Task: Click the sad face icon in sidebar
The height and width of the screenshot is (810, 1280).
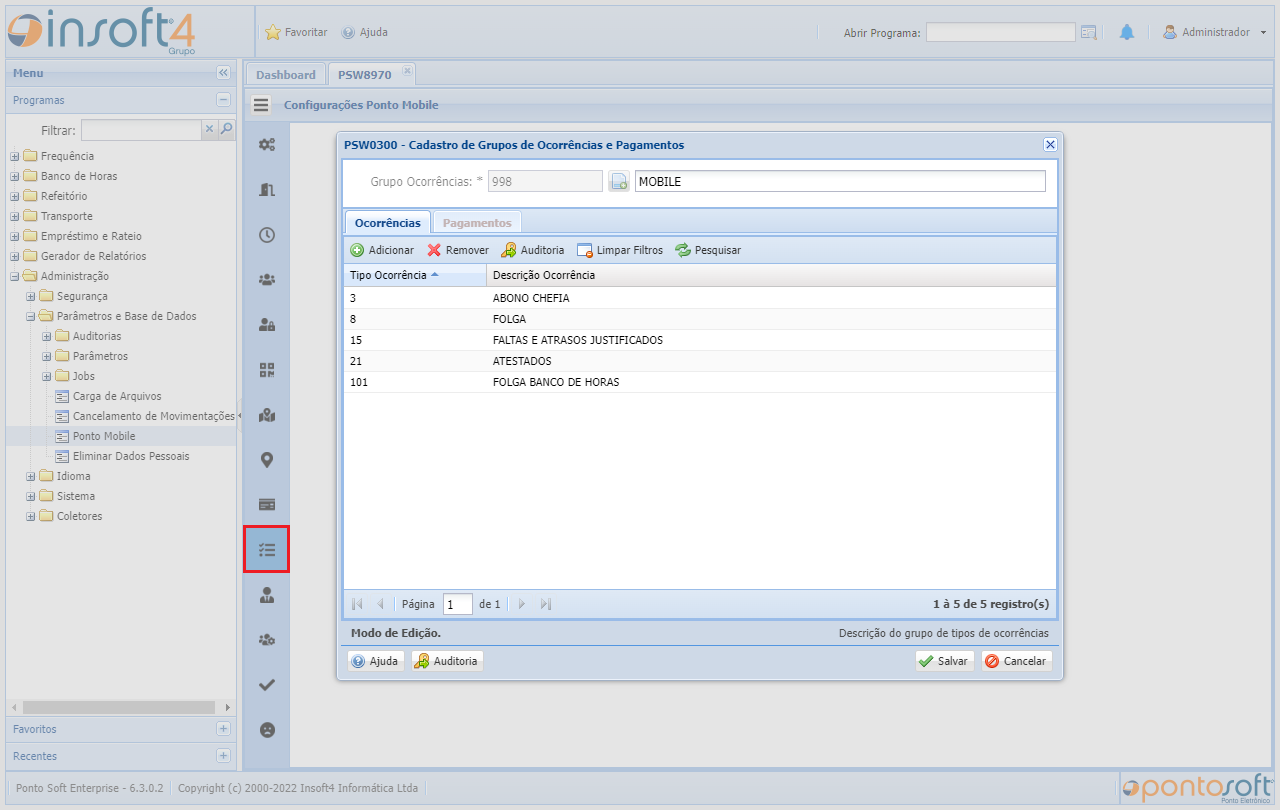Action: (267, 730)
